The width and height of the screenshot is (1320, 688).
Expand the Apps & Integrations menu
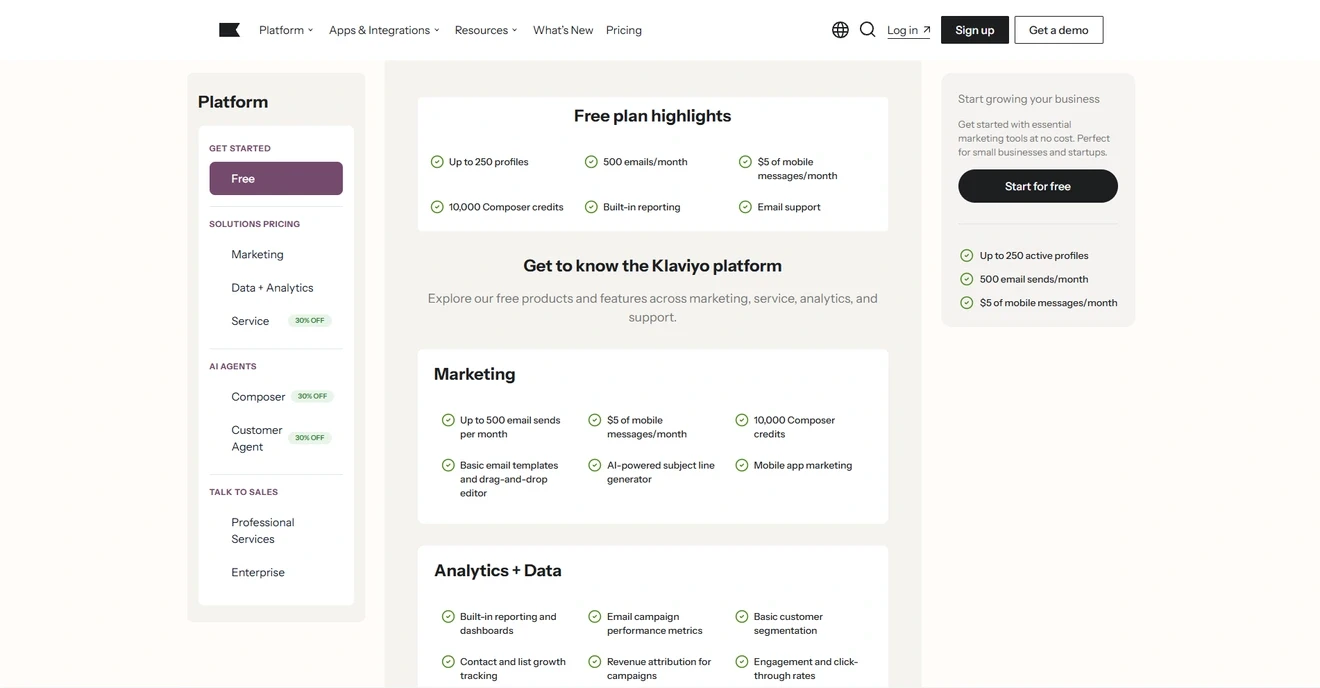tap(384, 30)
